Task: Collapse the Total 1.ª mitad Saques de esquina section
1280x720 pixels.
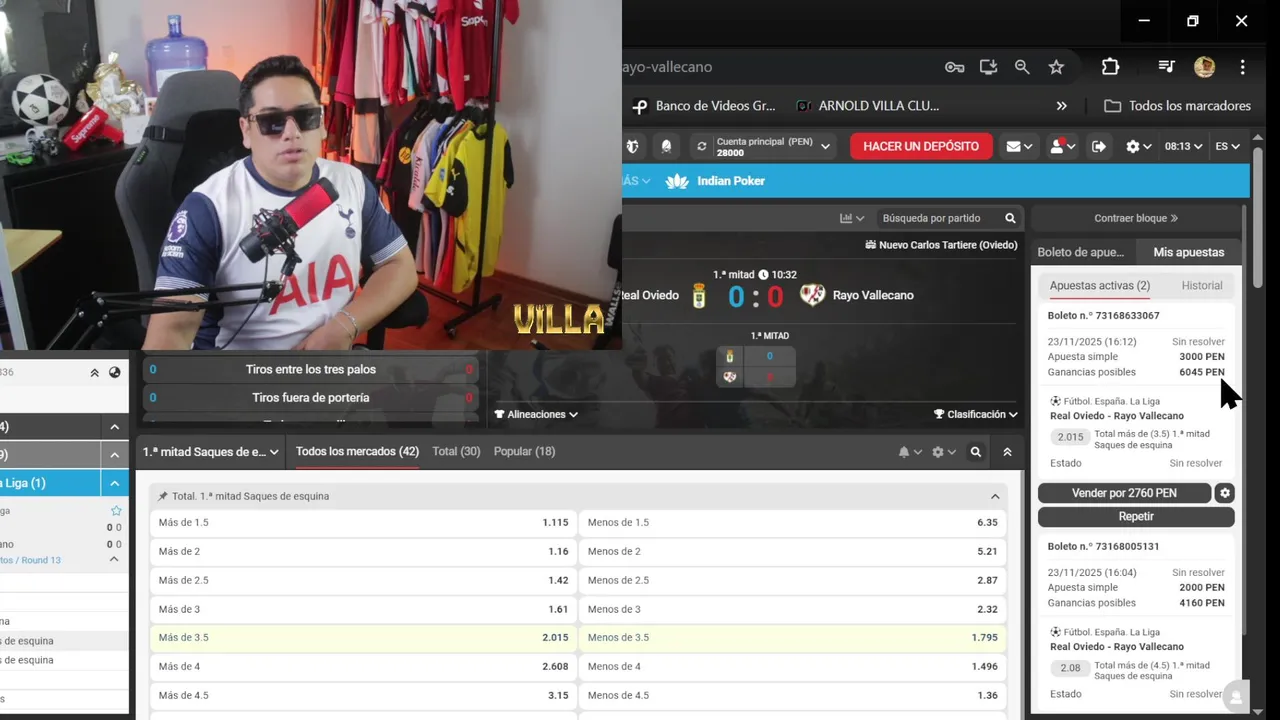Action: [x=995, y=496]
